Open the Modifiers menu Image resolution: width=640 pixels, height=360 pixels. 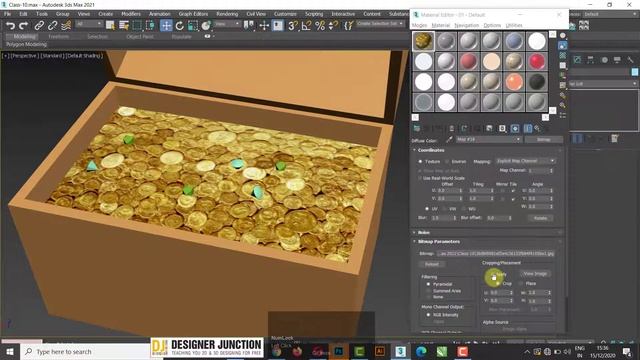pos(131,14)
